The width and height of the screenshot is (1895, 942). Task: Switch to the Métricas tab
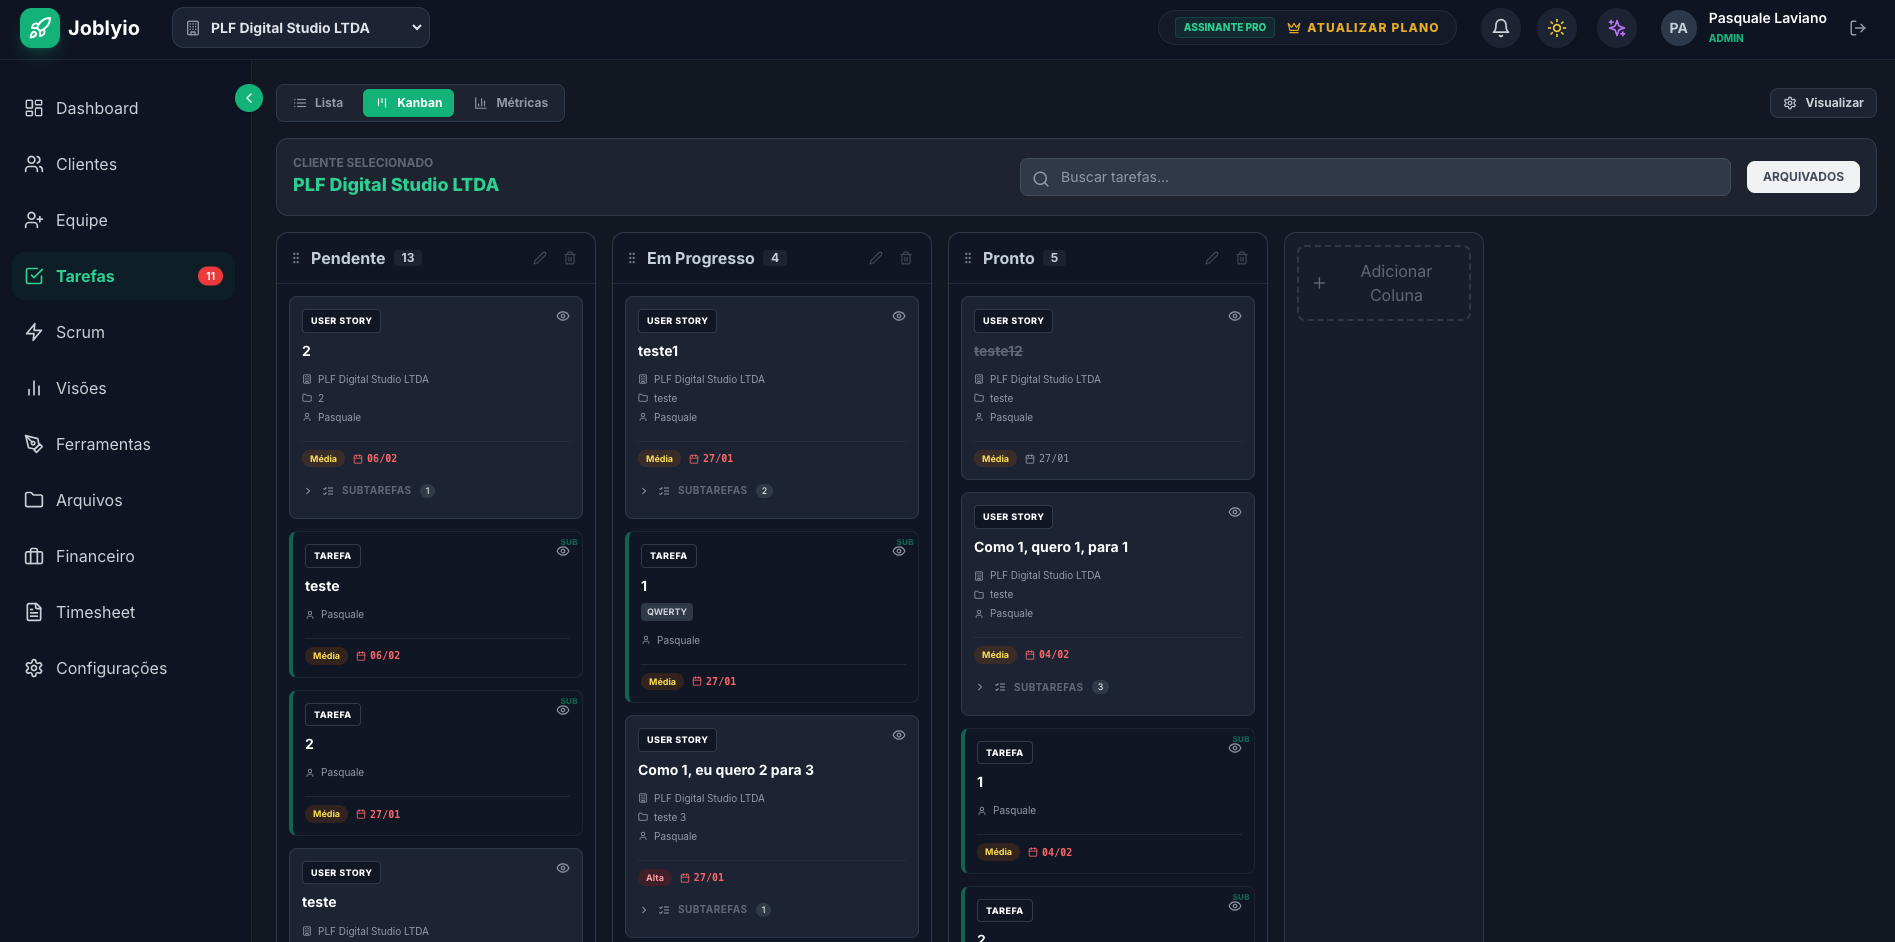click(511, 103)
